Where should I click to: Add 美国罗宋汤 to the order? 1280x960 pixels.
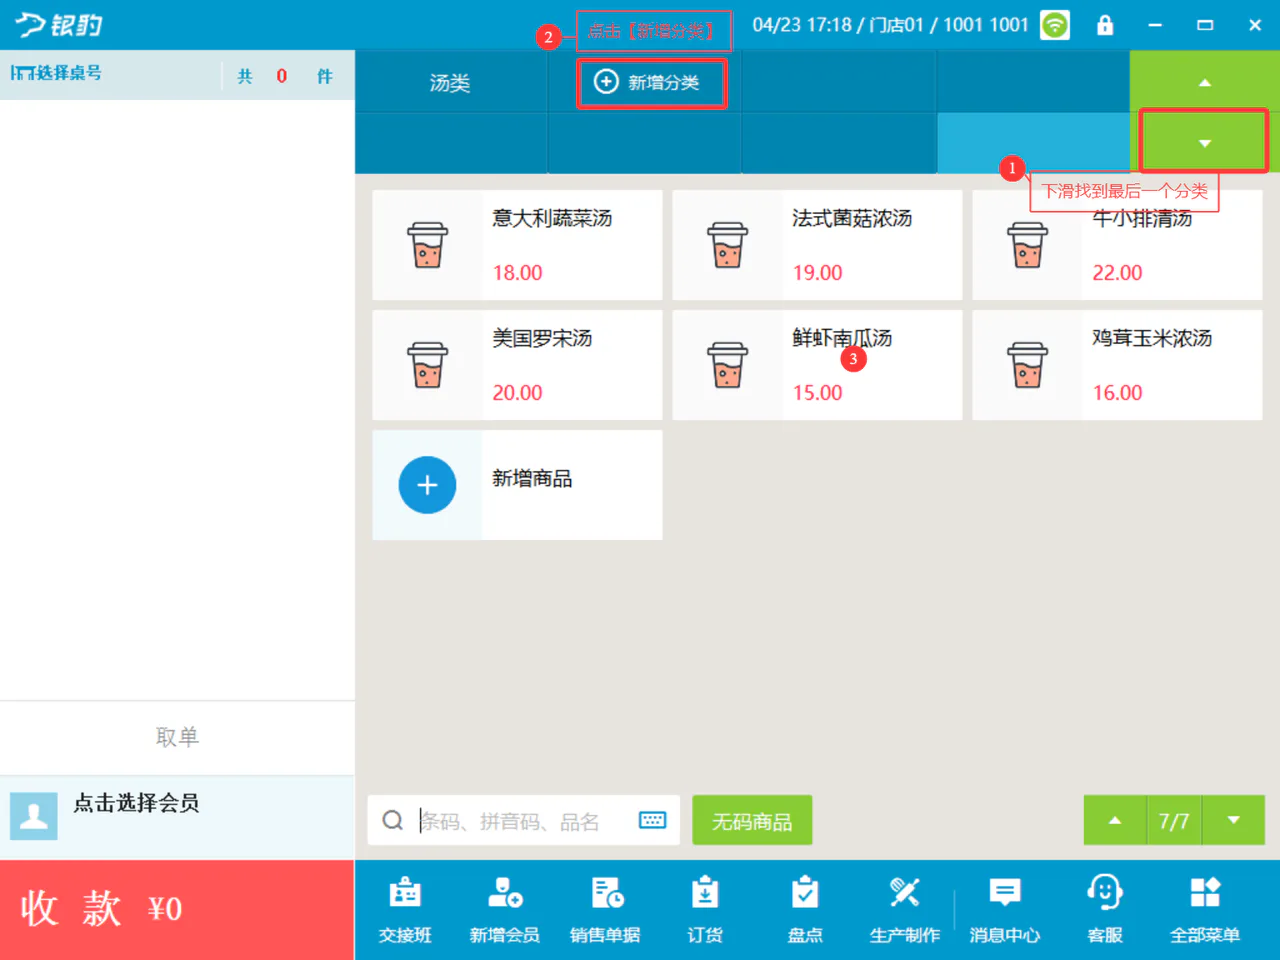click(x=517, y=365)
